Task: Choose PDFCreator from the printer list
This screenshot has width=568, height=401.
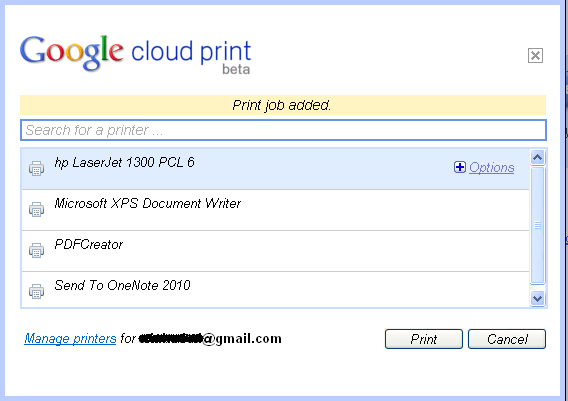Action: point(275,251)
